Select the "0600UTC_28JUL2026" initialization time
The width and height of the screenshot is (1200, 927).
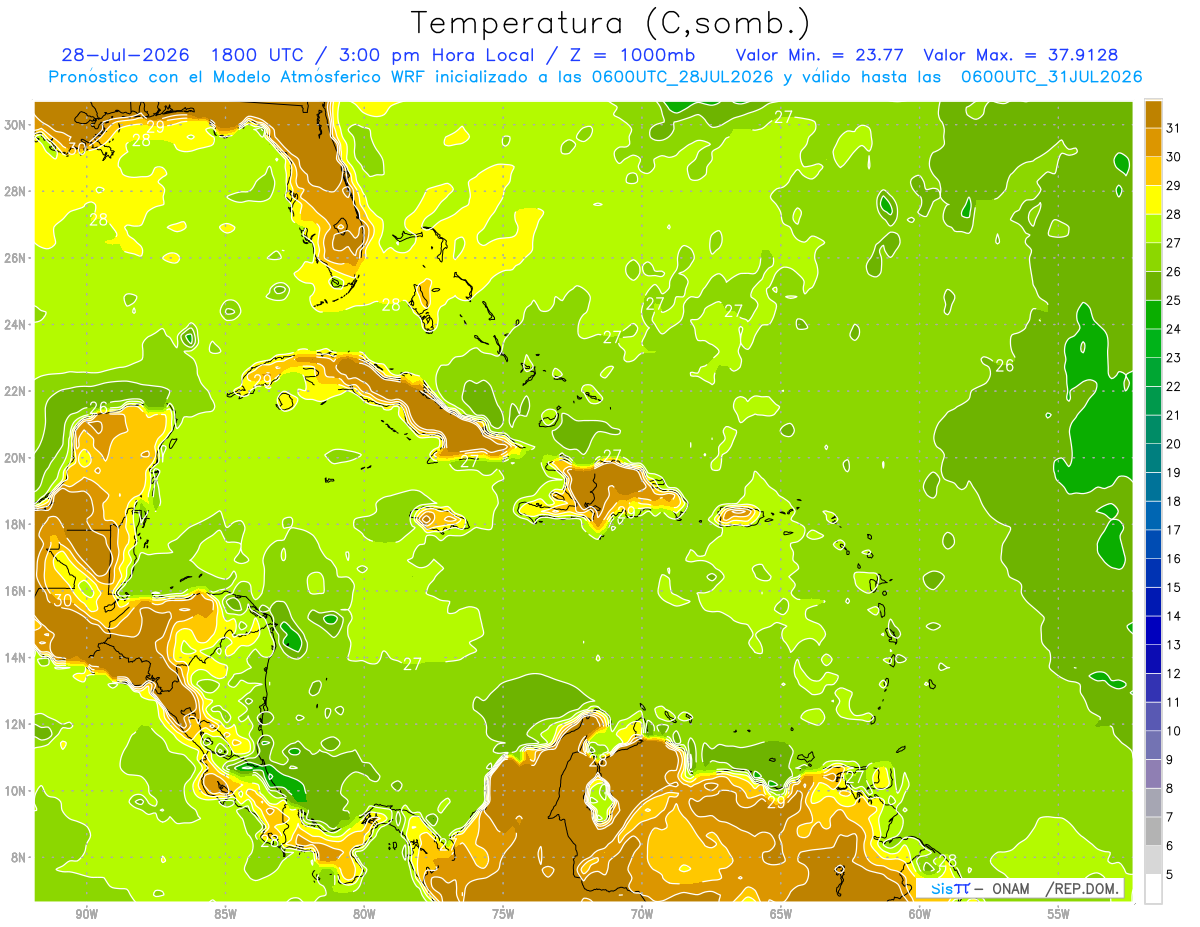[681, 77]
